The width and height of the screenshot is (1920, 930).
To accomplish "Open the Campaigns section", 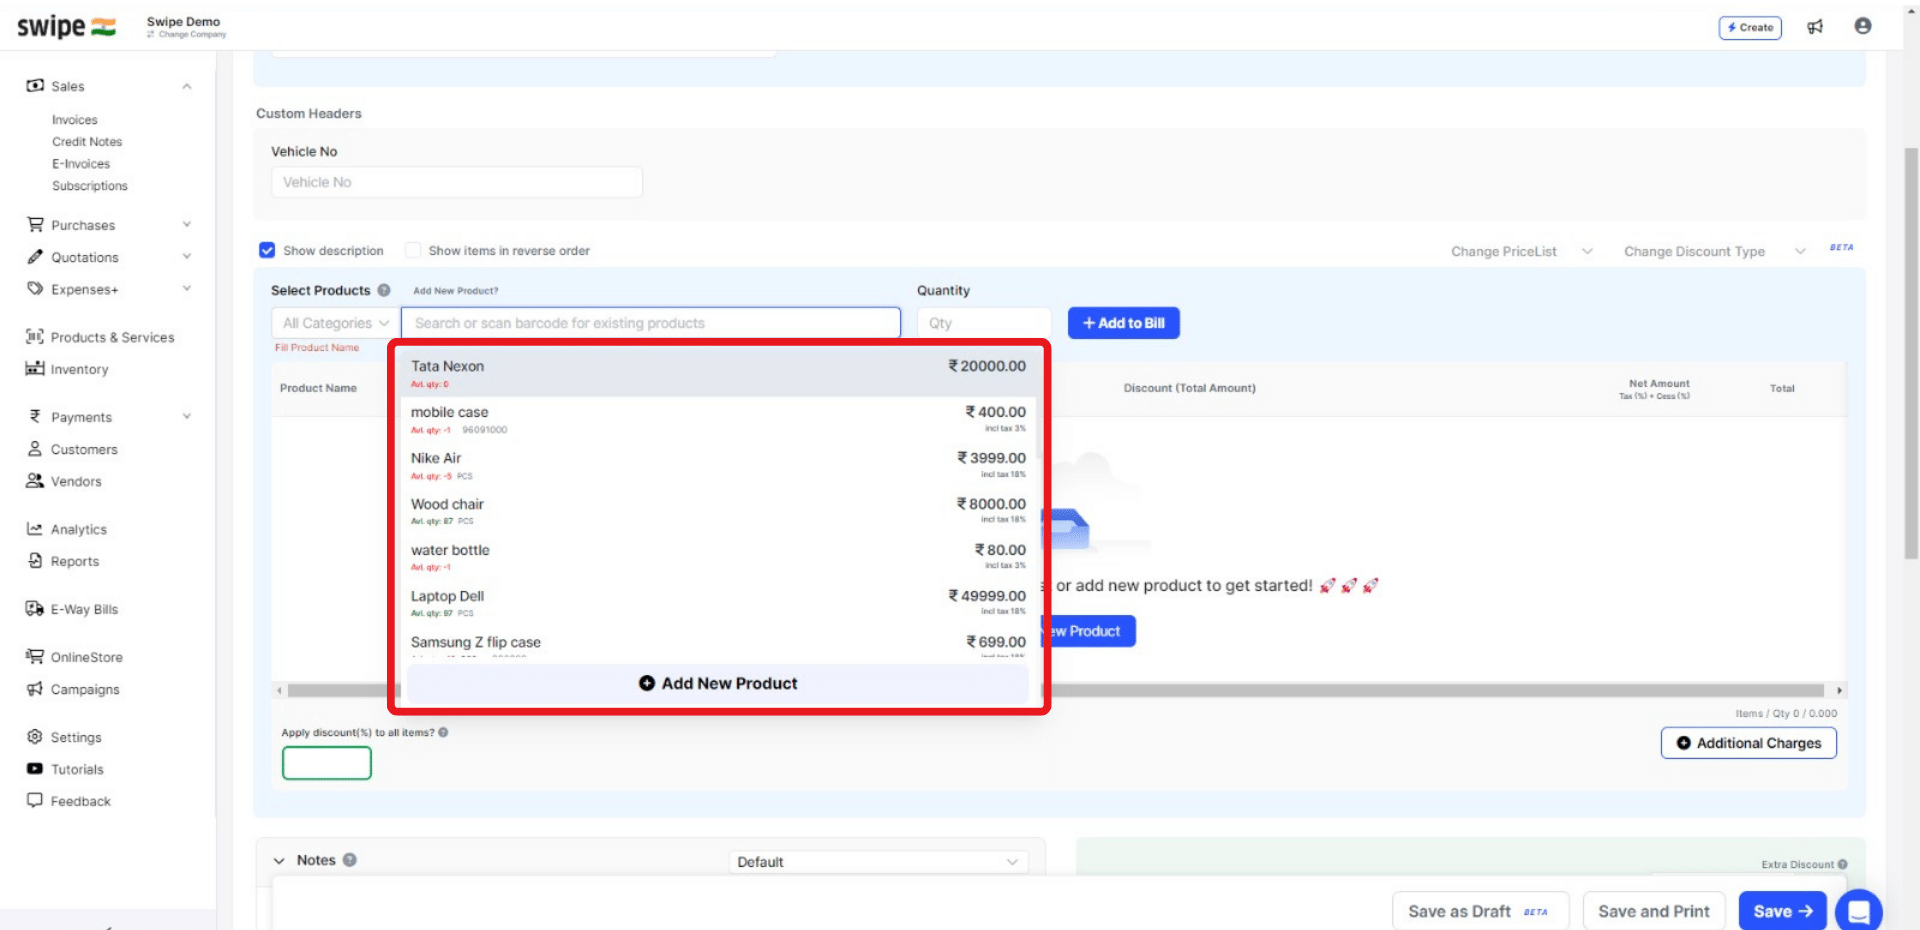I will point(84,689).
